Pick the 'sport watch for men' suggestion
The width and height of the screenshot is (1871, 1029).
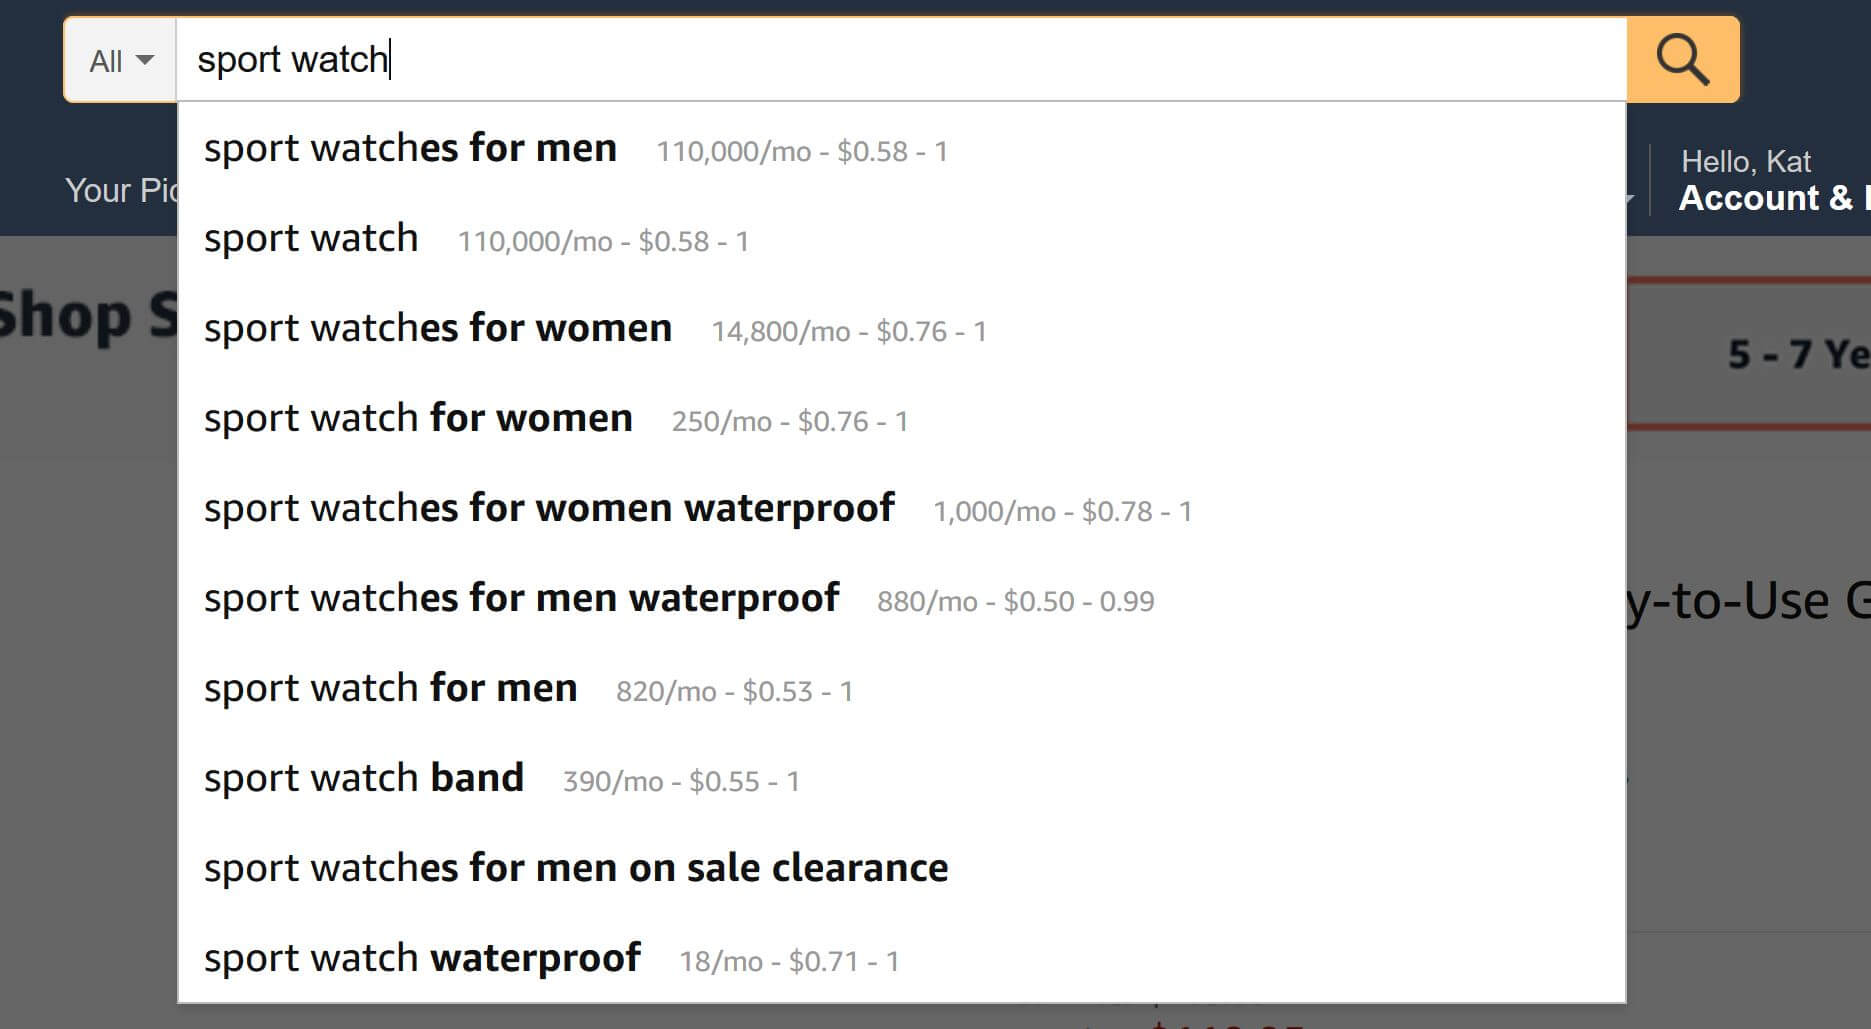pyautogui.click(x=901, y=688)
